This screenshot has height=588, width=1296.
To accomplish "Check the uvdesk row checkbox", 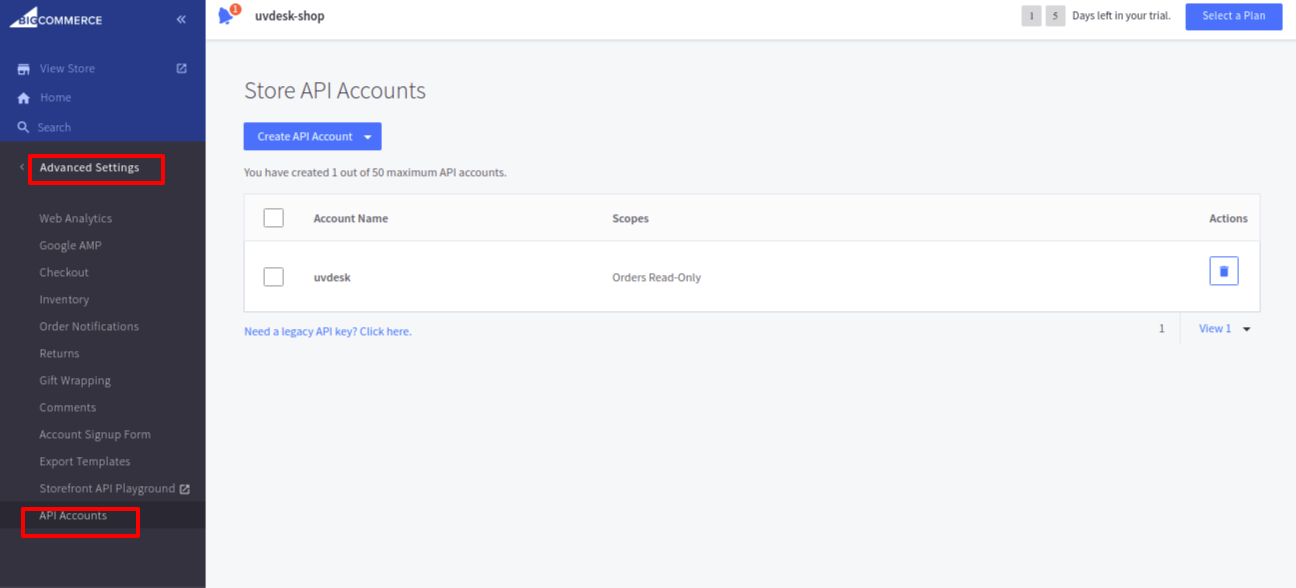I will (x=273, y=277).
